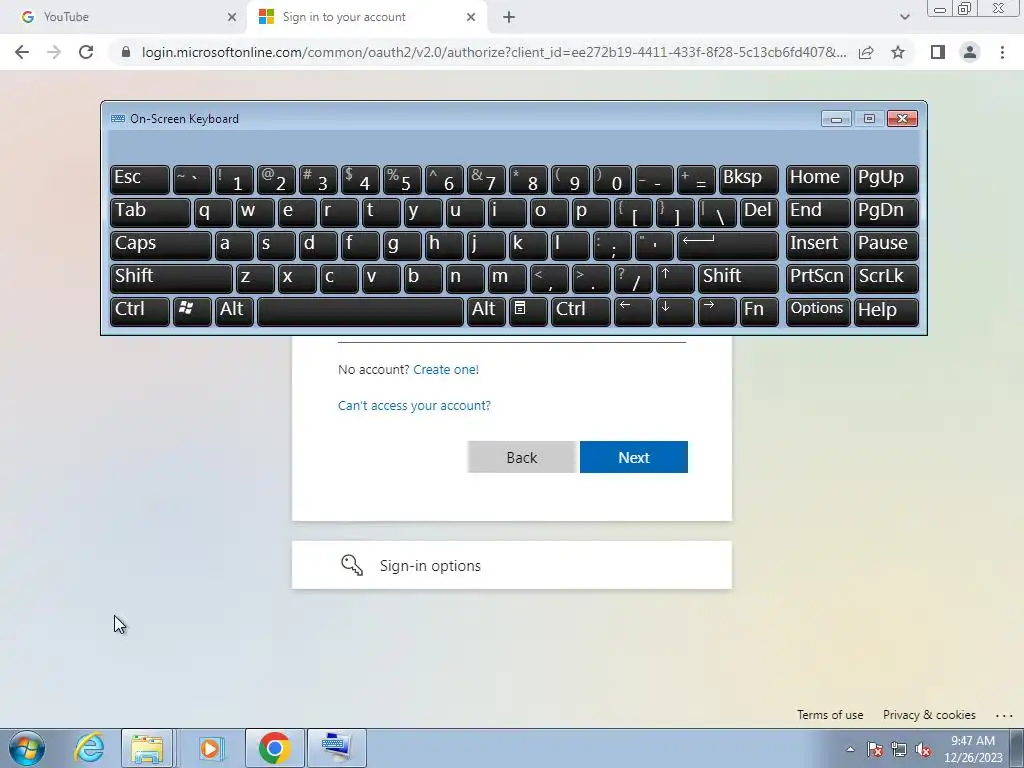Reload the sign-in page
The width and height of the screenshot is (1024, 768).
[x=86, y=52]
